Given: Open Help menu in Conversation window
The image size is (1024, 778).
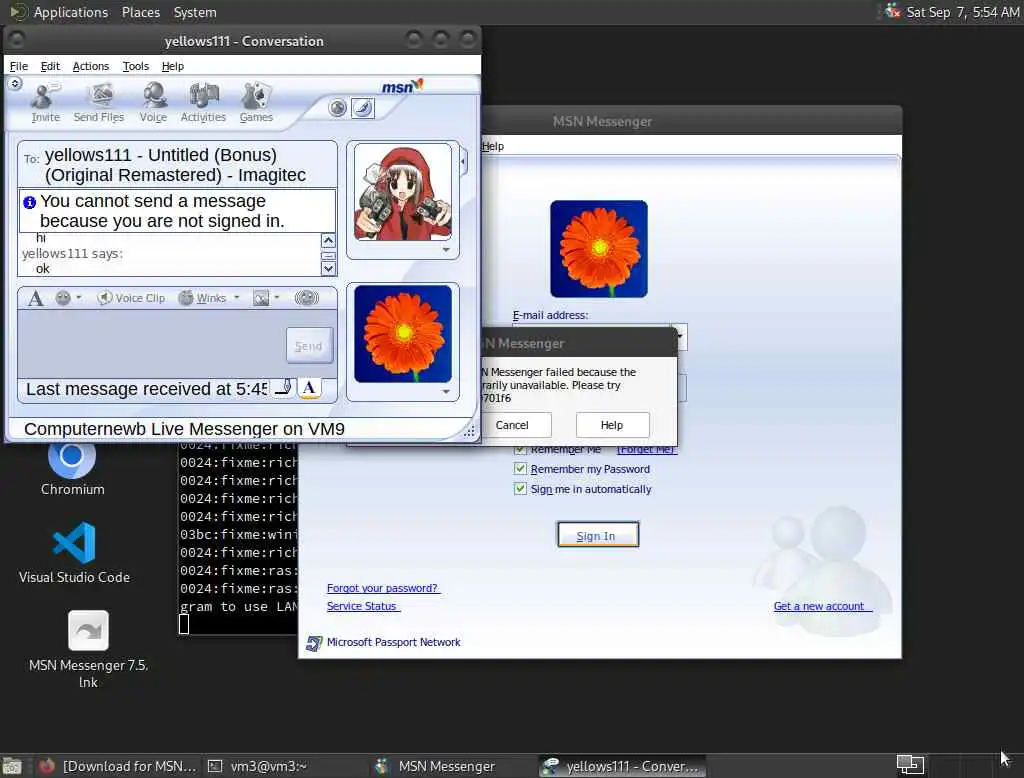Looking at the screenshot, I should (x=172, y=66).
